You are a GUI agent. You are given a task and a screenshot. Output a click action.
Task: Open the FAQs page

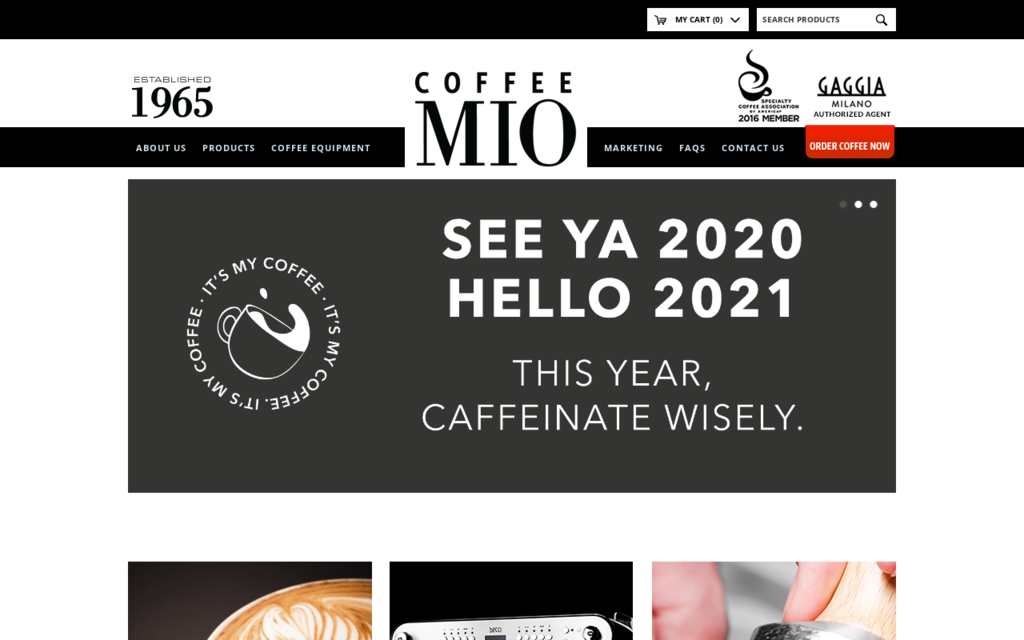pyautogui.click(x=692, y=148)
